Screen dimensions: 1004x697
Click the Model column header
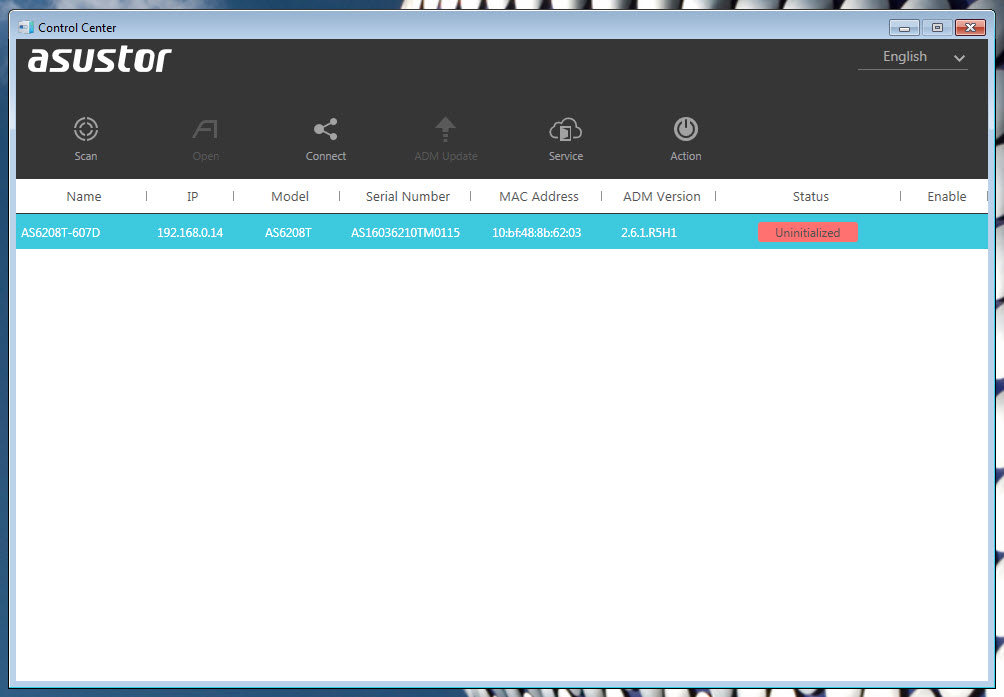[290, 196]
